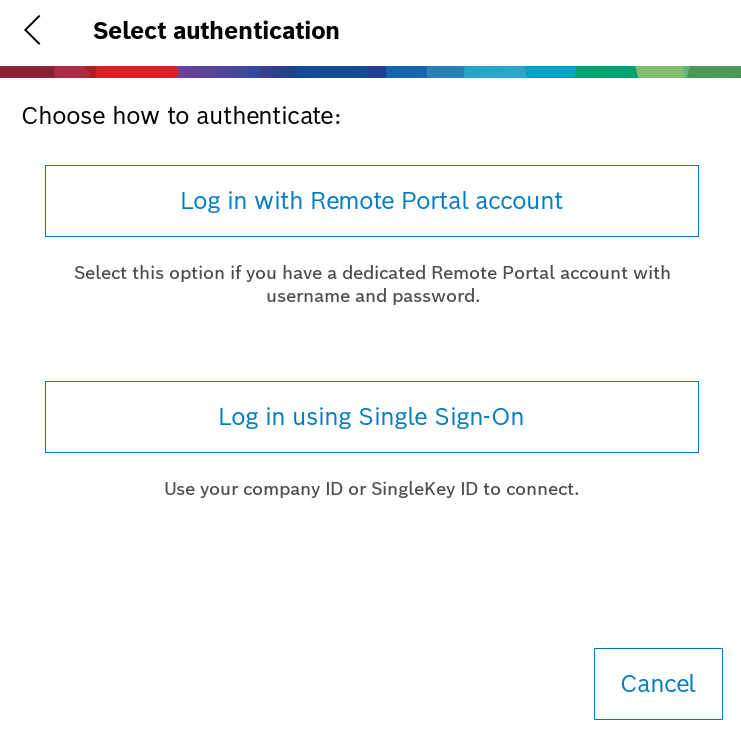Click the SingleKey ID description text
Screen dimensions: 741x737
(371, 489)
